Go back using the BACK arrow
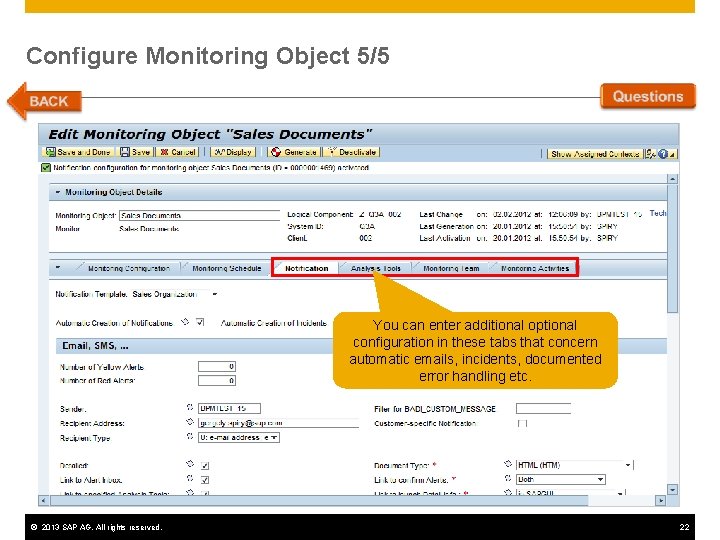Viewport: 720px width, 540px height. [45, 101]
